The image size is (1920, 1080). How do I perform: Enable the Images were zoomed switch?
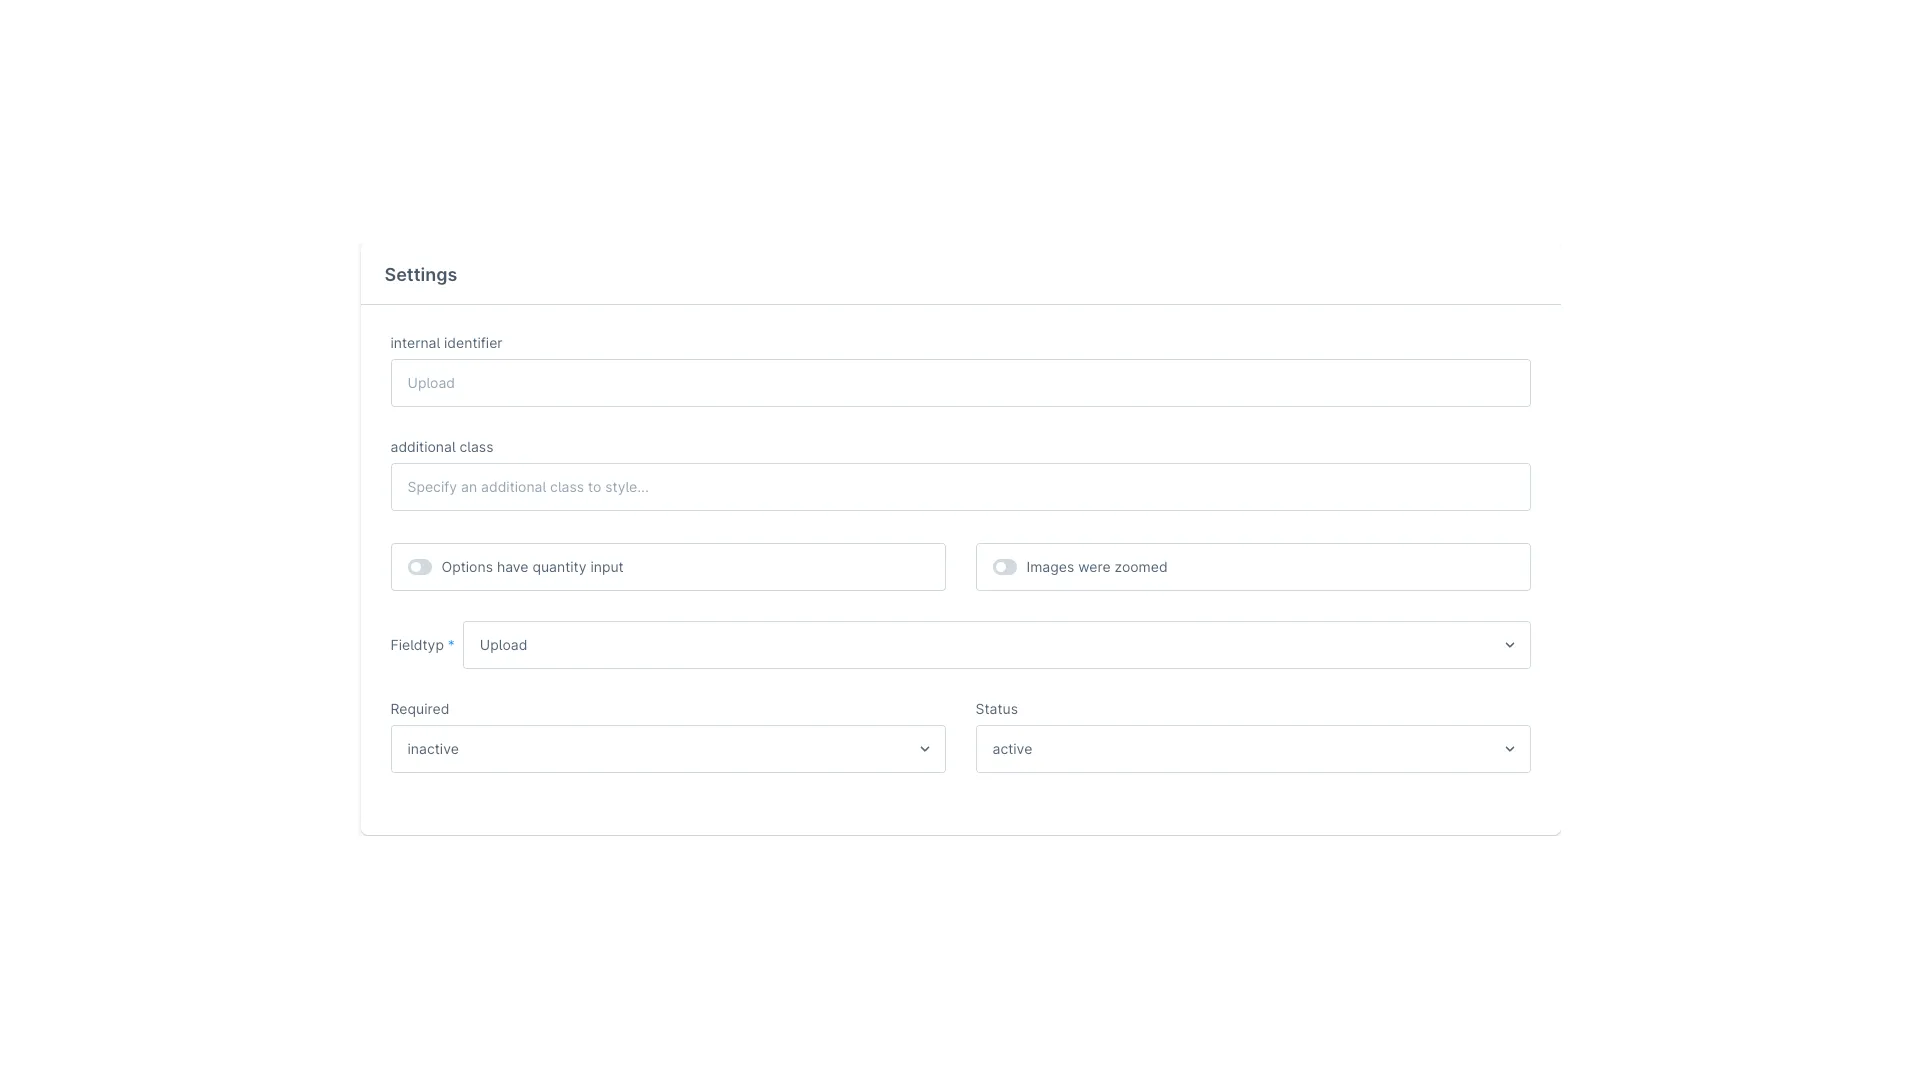click(1004, 567)
